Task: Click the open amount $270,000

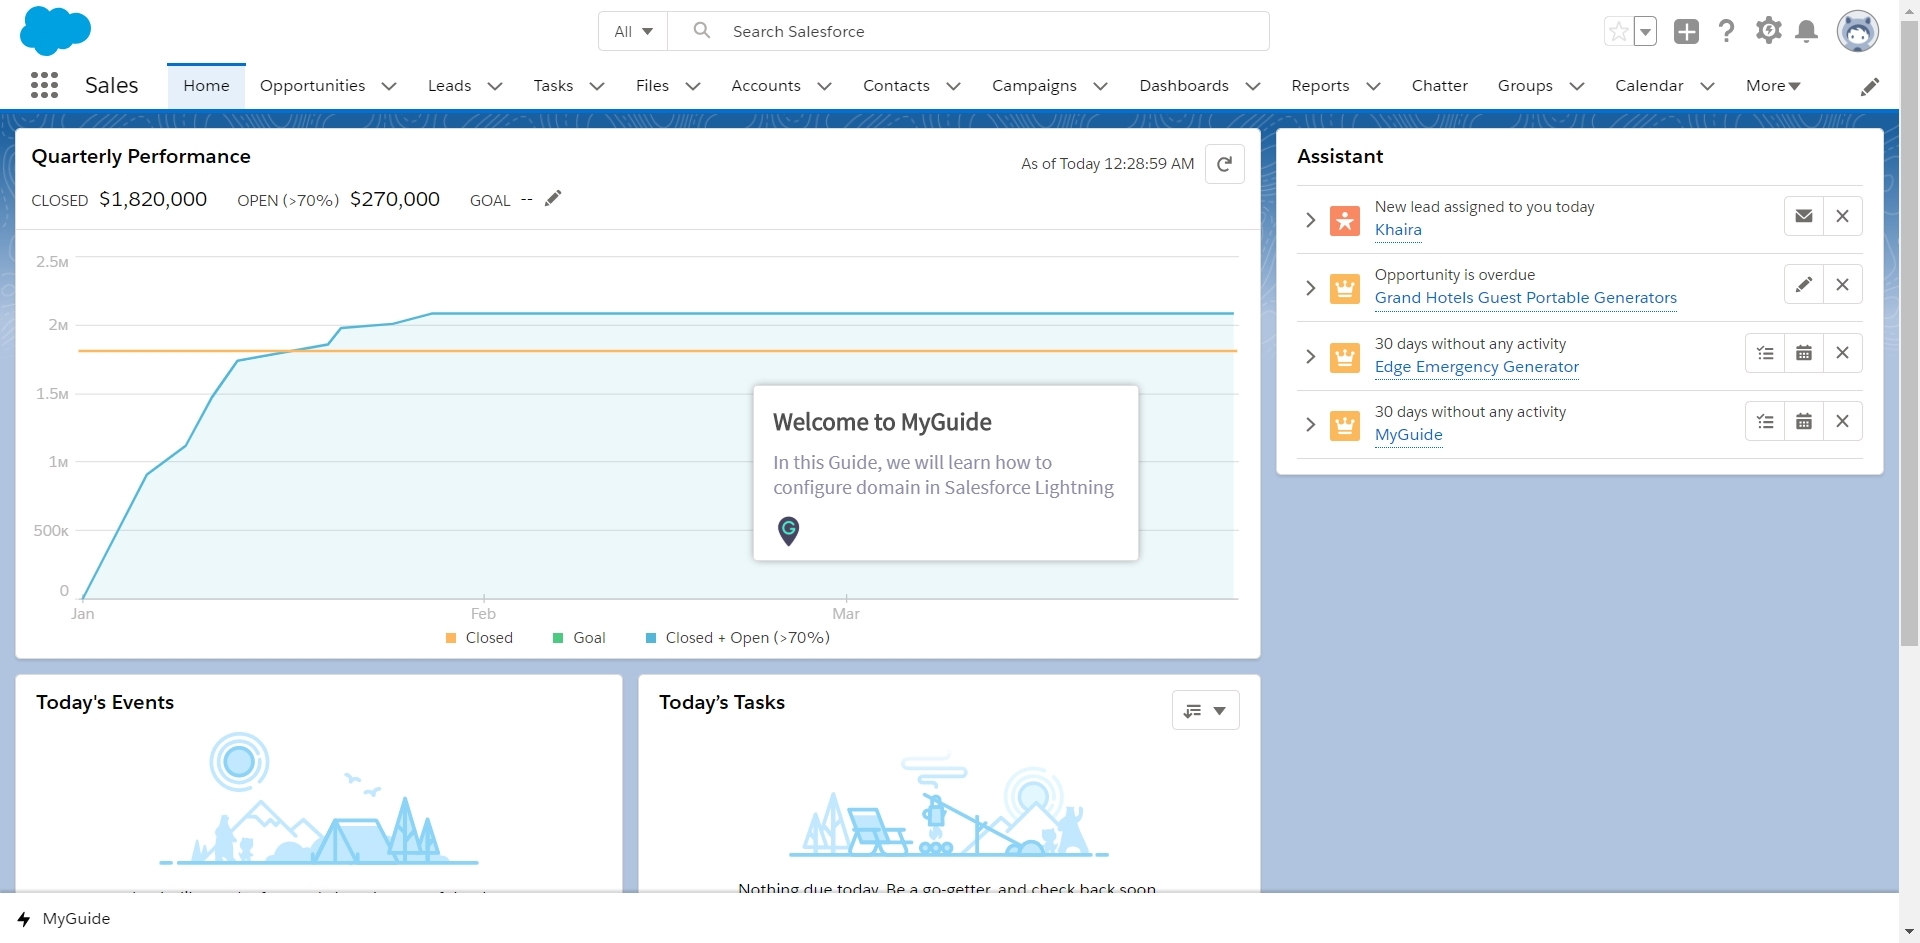Action: pyautogui.click(x=395, y=199)
